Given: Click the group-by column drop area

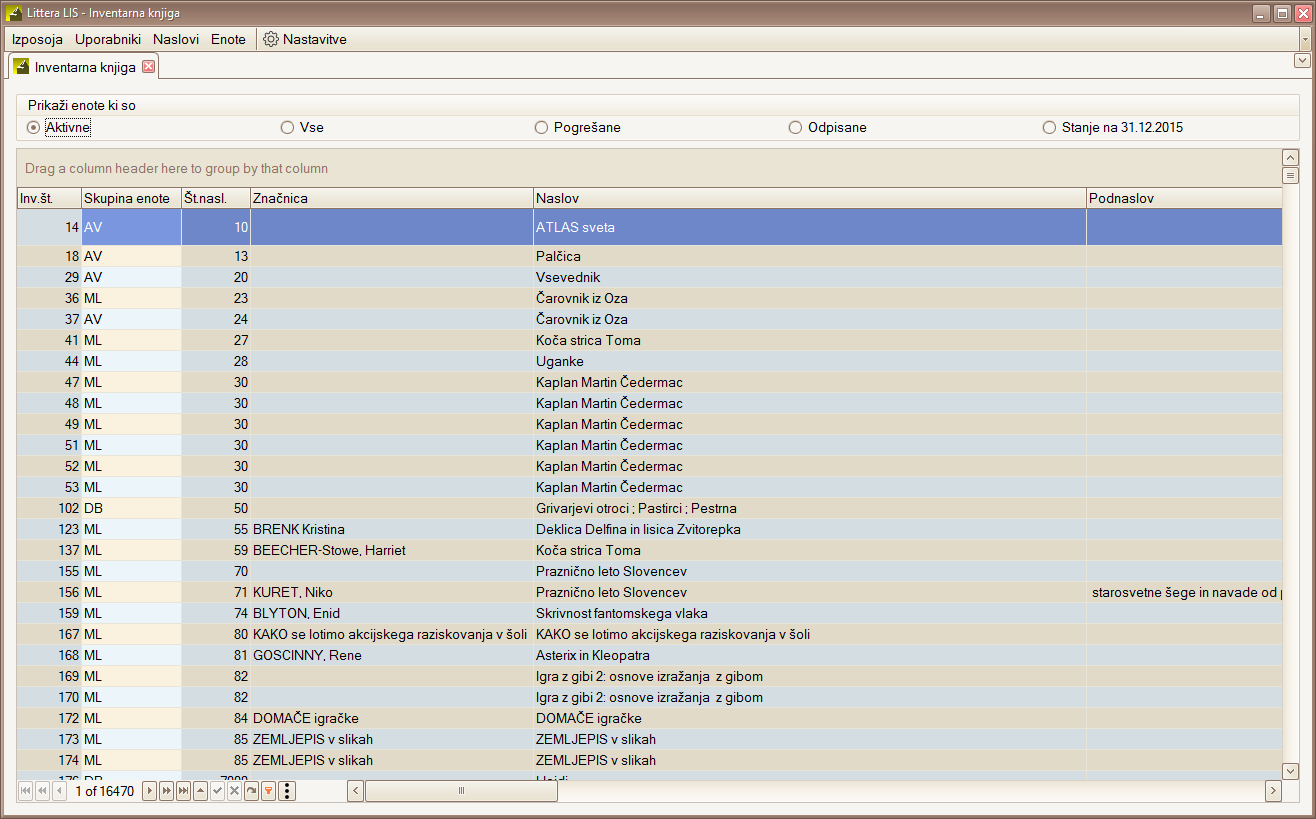Looking at the screenshot, I should coord(649,168).
